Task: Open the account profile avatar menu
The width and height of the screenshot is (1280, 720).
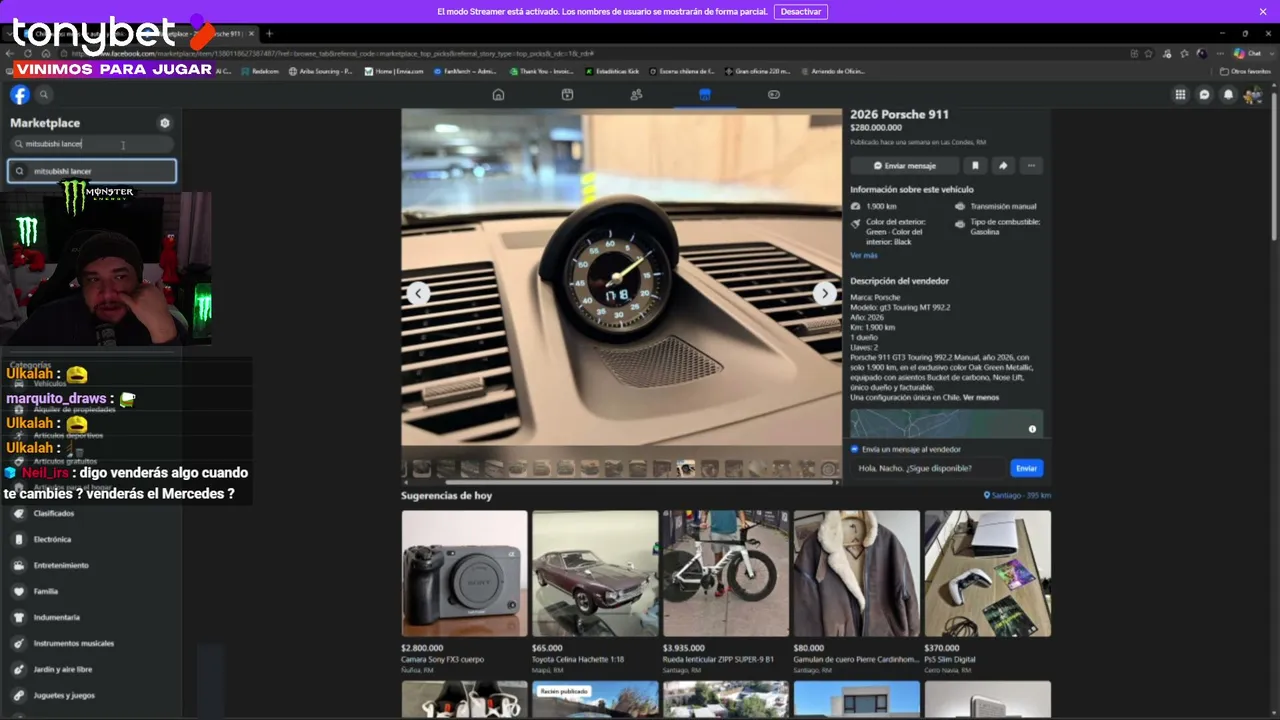Action: [1253, 95]
